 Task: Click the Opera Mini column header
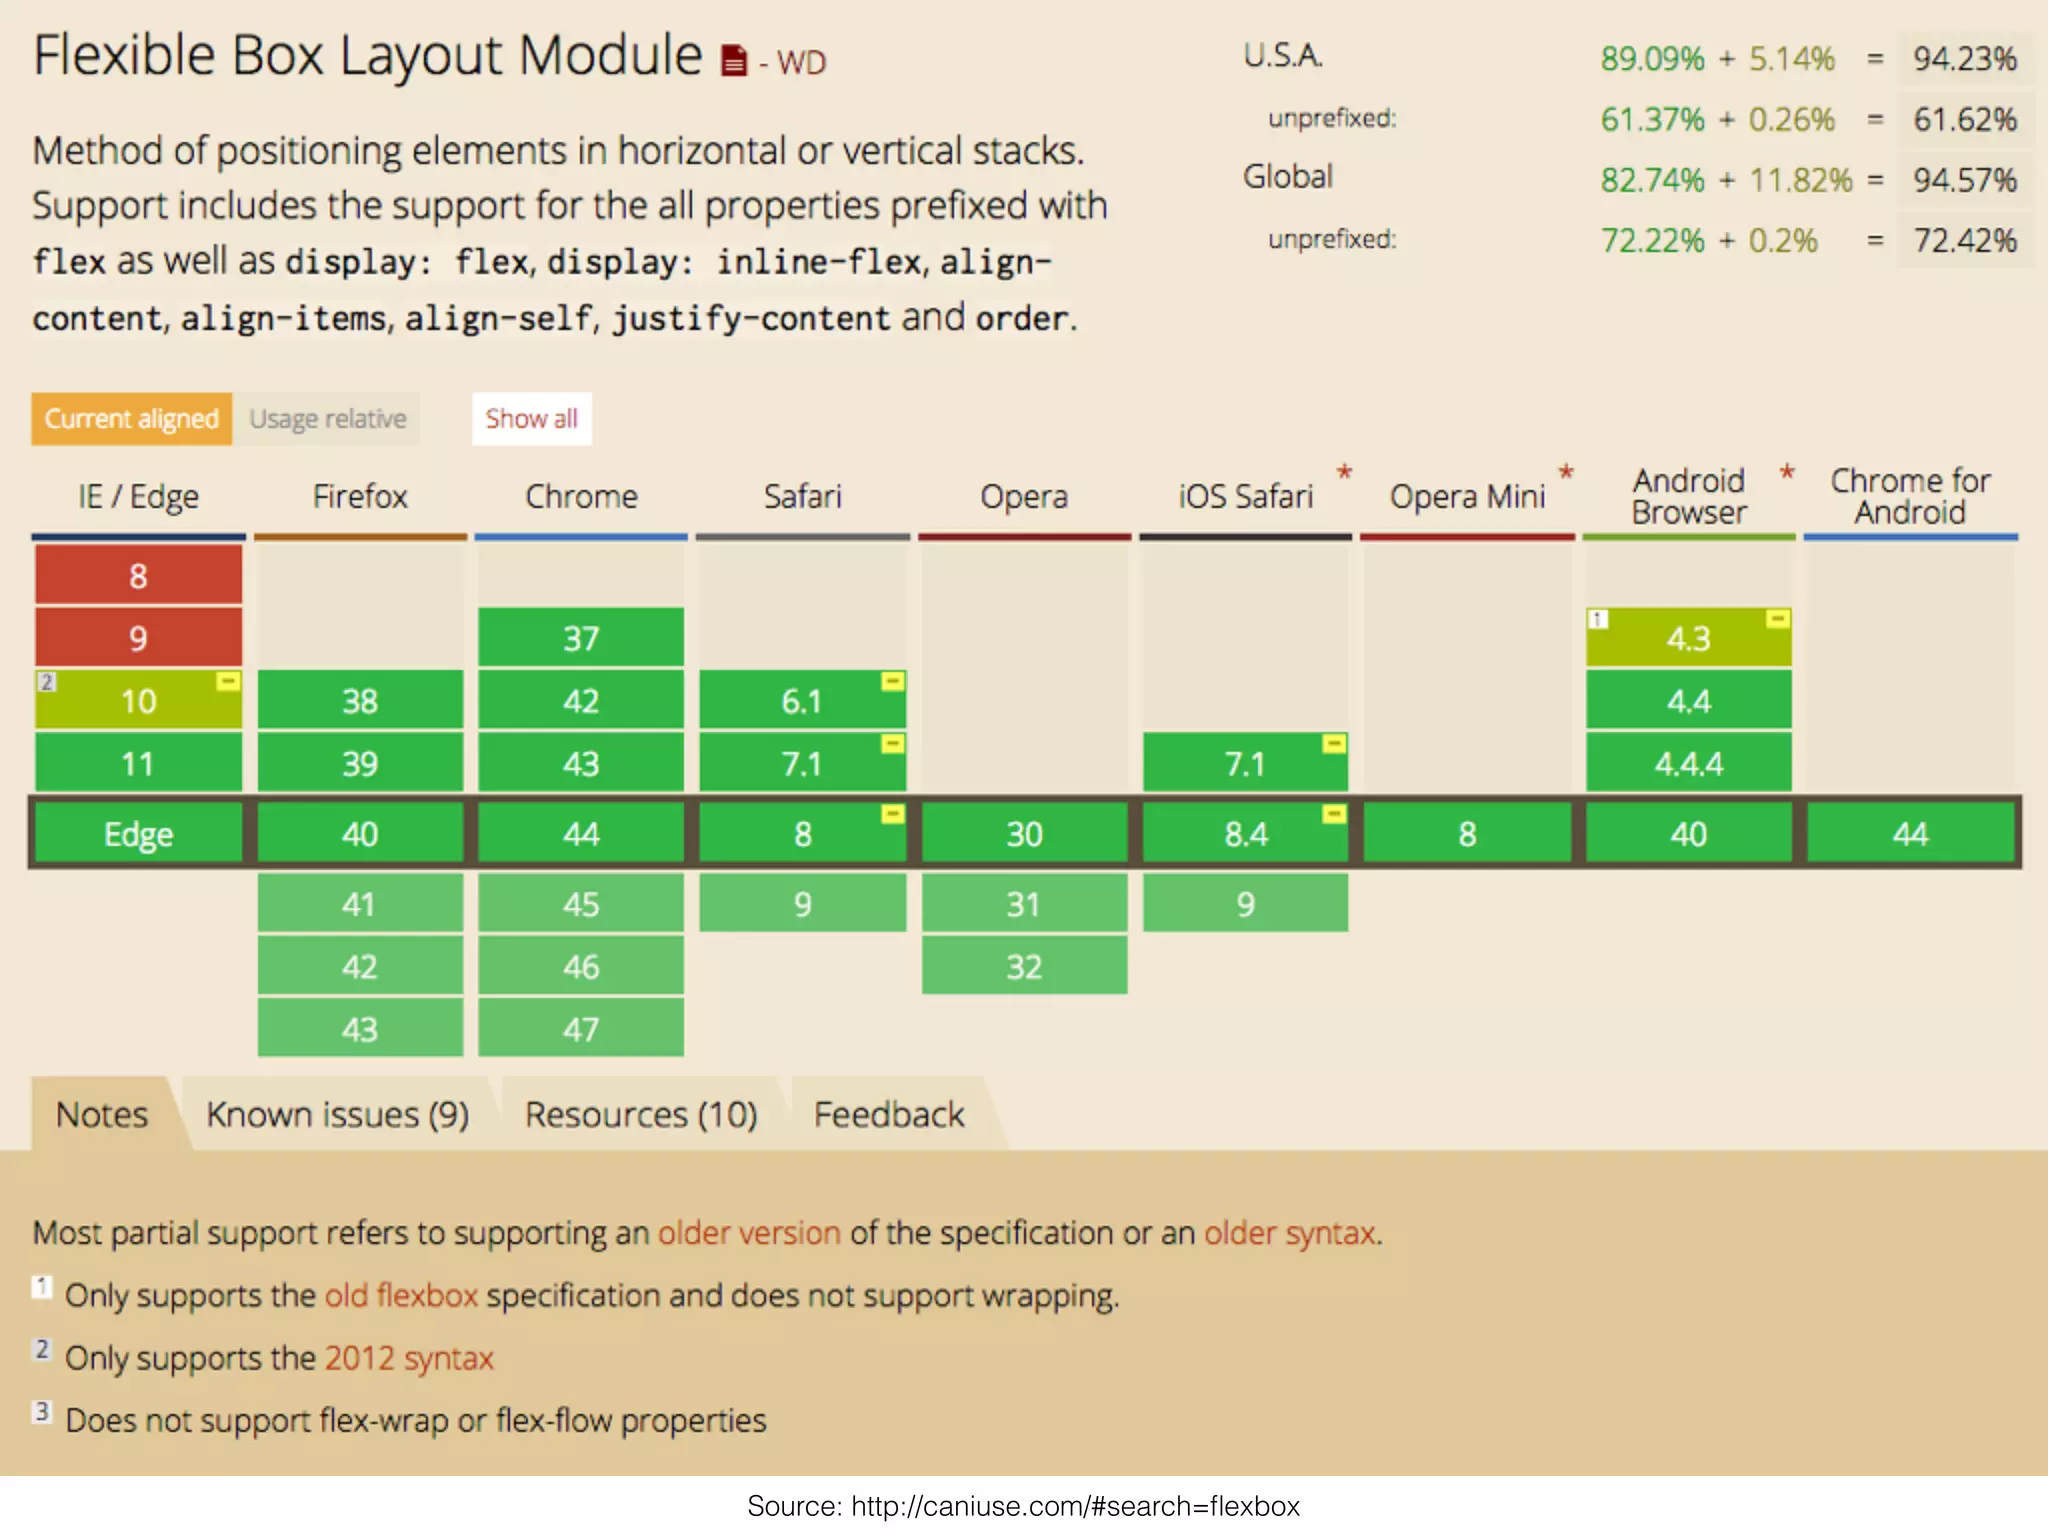(x=1467, y=497)
